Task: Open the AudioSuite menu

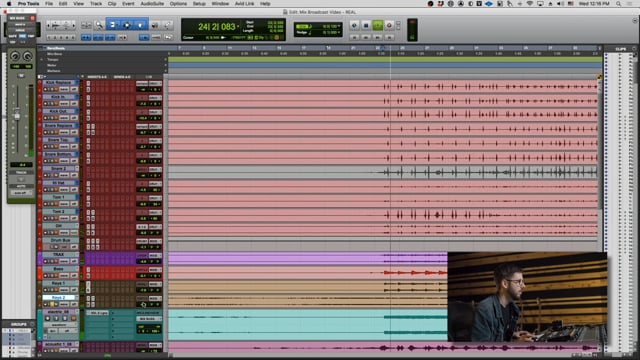Action: [x=152, y=4]
